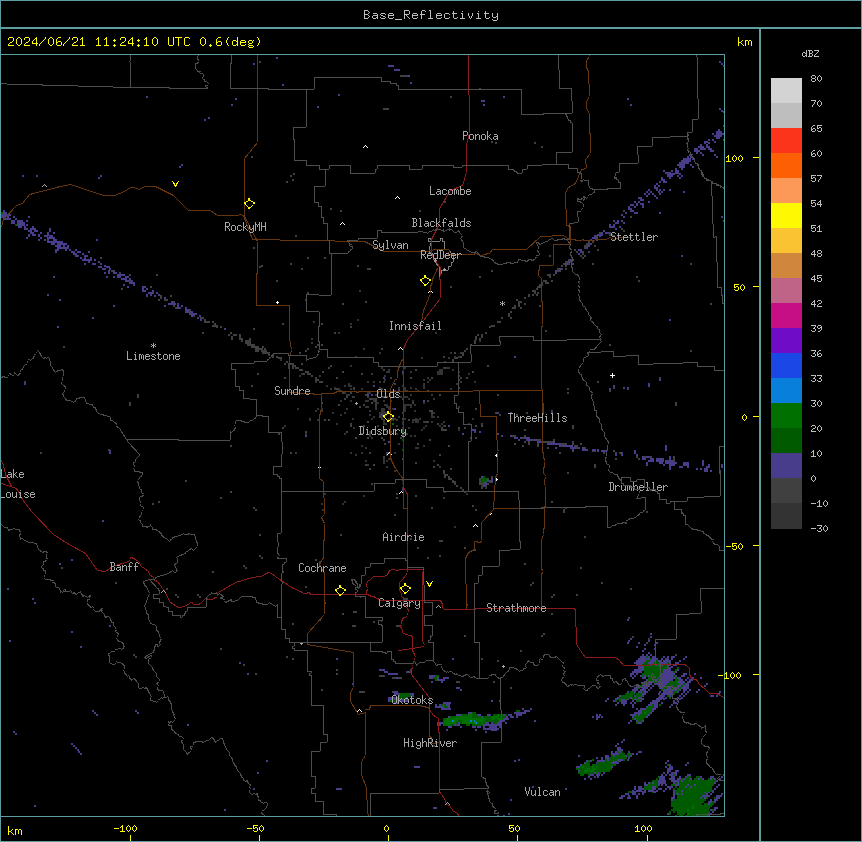This screenshot has height=842, width=862.
Task: Pick the pink 42–45 dBZ legend swatch
Action: (x=786, y=291)
